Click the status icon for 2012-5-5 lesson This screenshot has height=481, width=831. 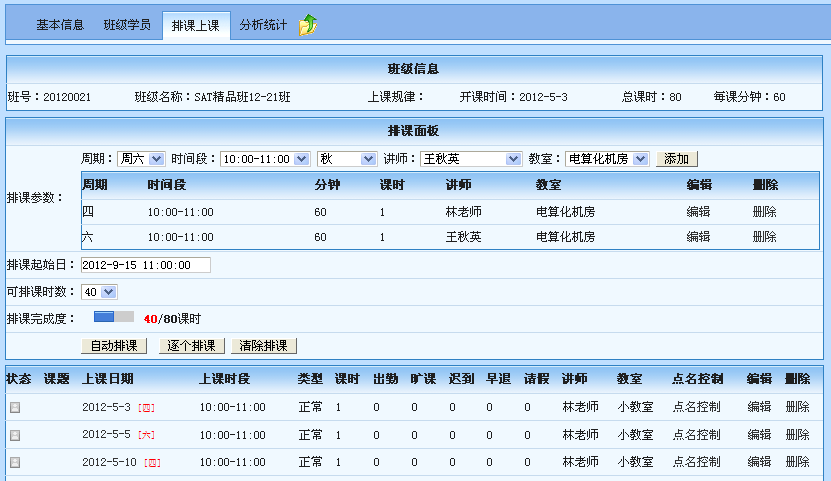(x=15, y=435)
